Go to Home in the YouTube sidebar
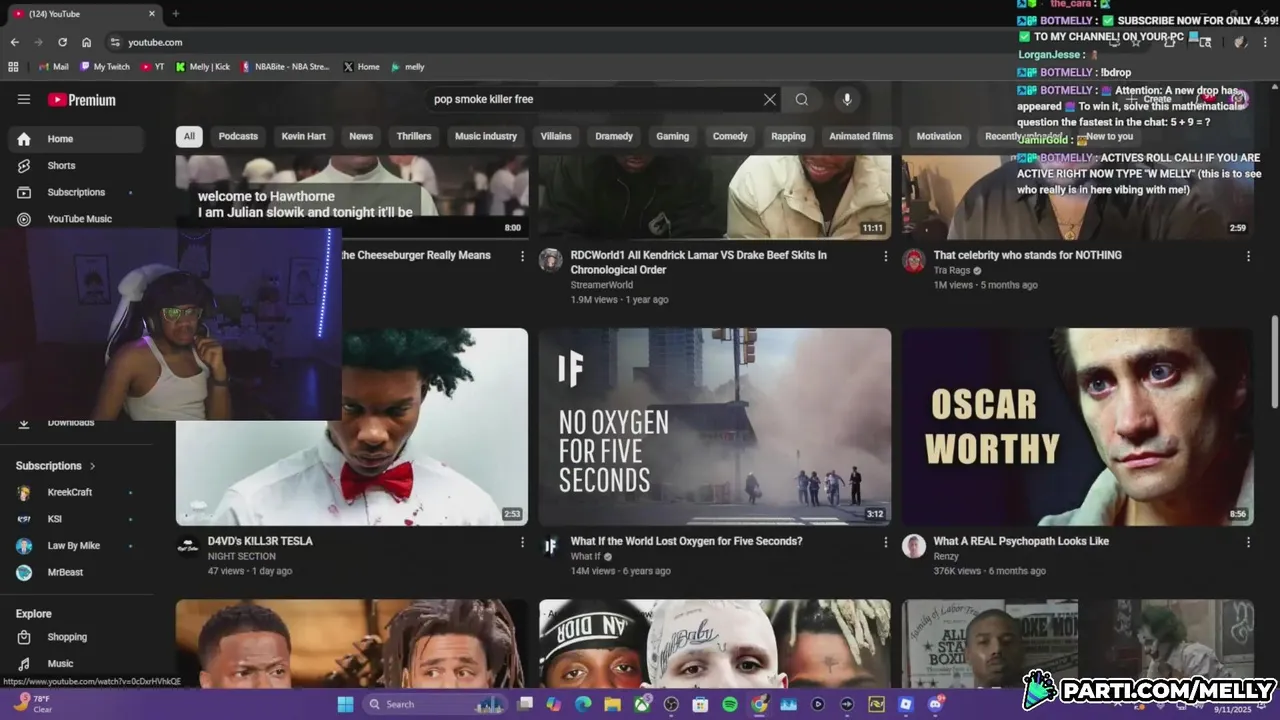Screen dimensions: 1280x720 (x=76, y=139)
